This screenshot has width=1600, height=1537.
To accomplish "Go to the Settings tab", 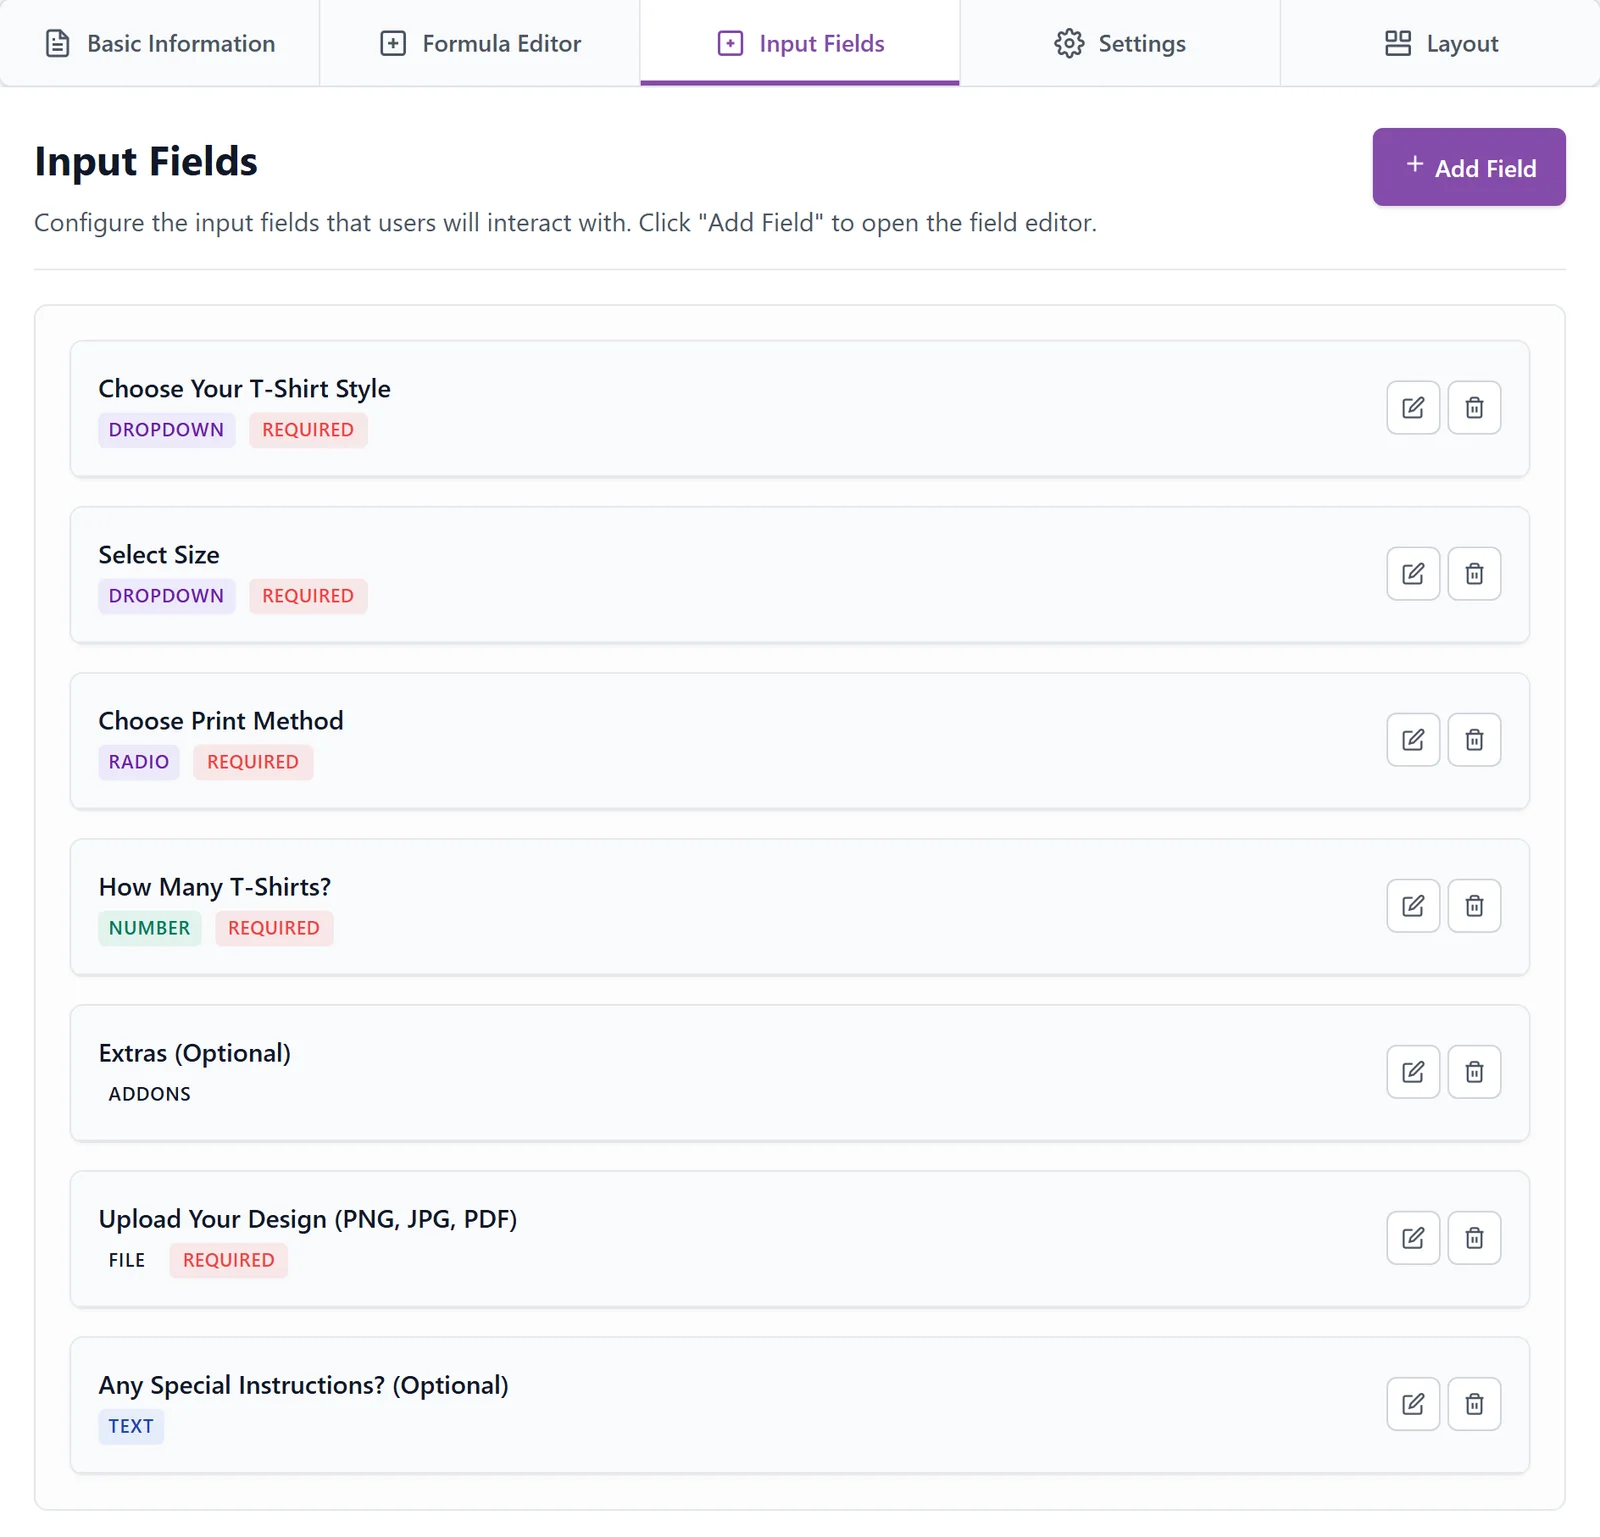I will click(x=1120, y=43).
